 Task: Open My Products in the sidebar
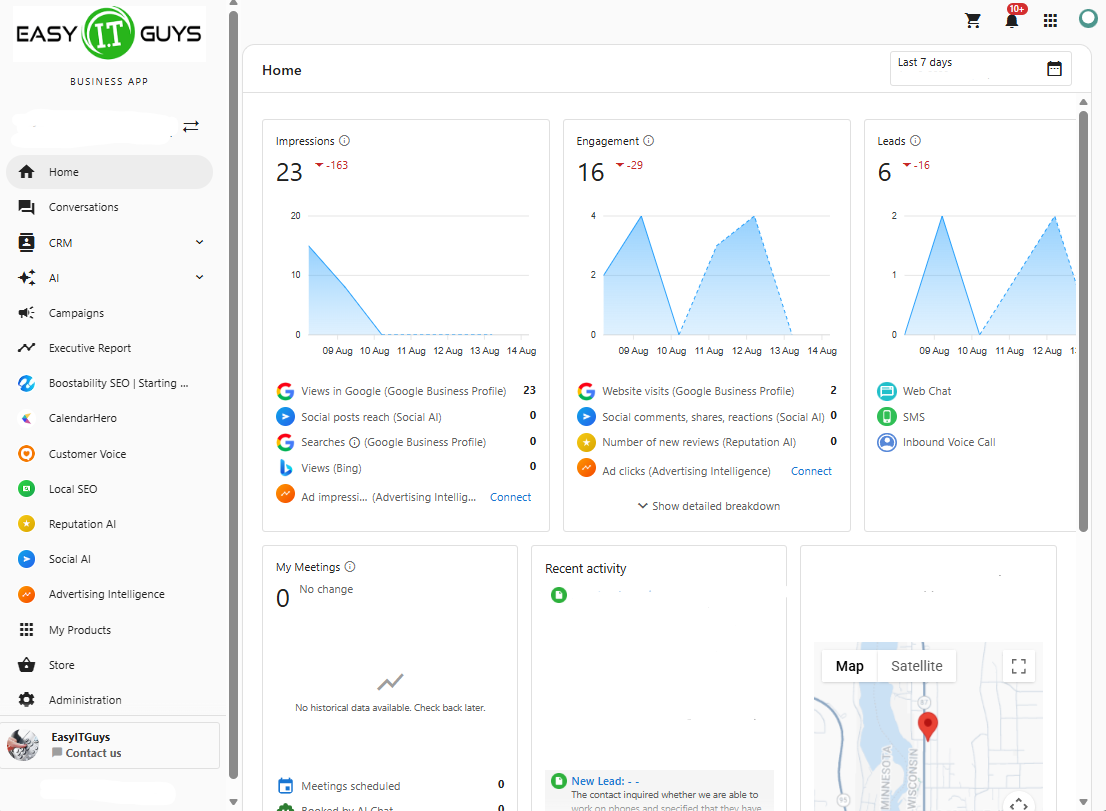(109, 630)
